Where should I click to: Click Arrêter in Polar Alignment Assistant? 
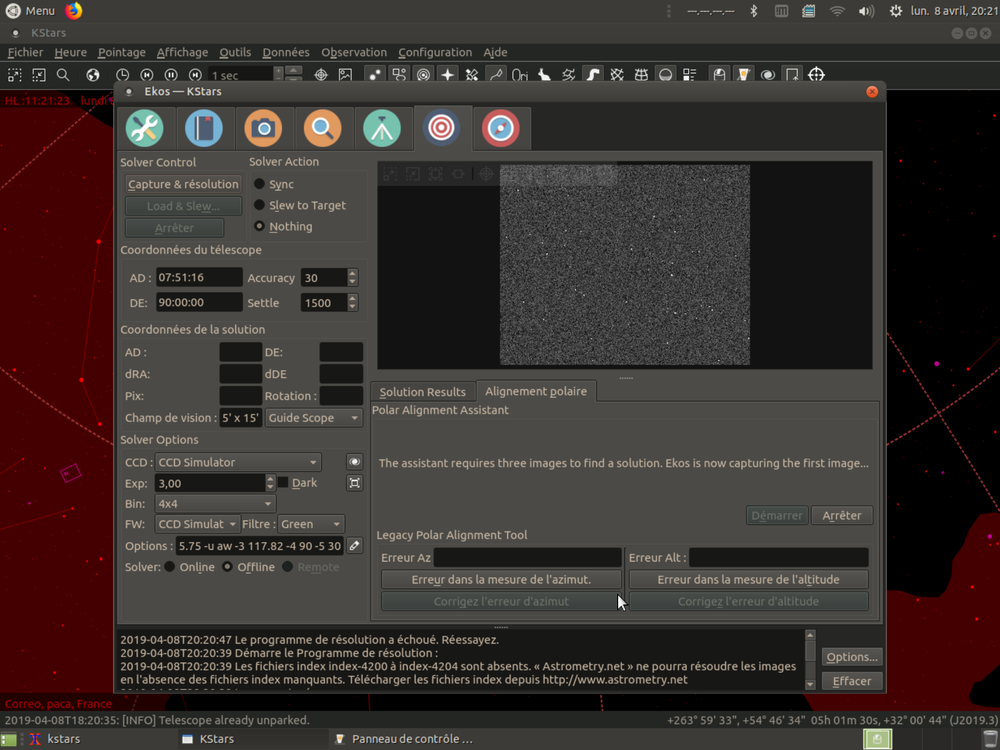coord(842,515)
